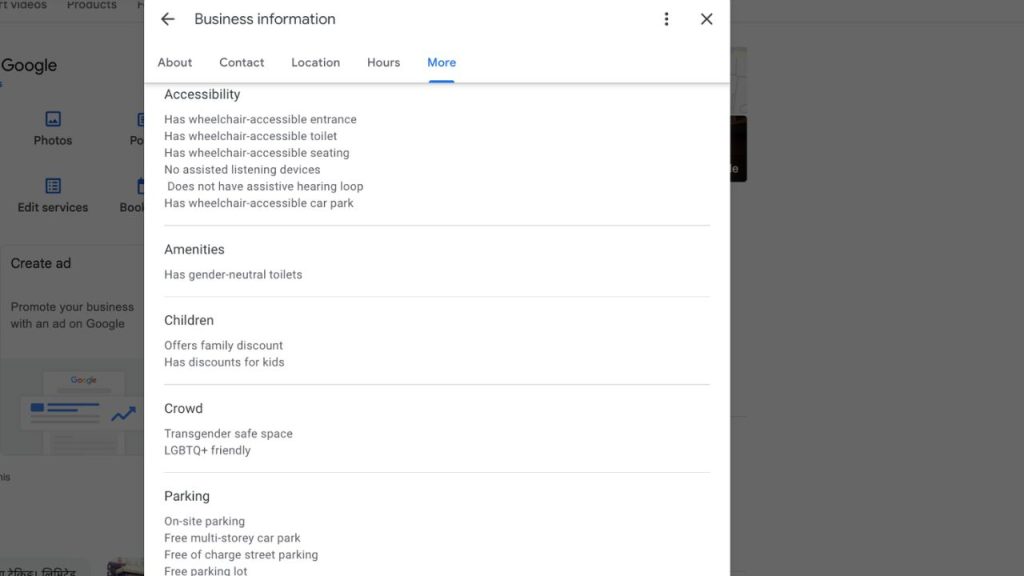This screenshot has width=1024, height=576.
Task: Click the Edit services icon
Action: click(x=53, y=187)
